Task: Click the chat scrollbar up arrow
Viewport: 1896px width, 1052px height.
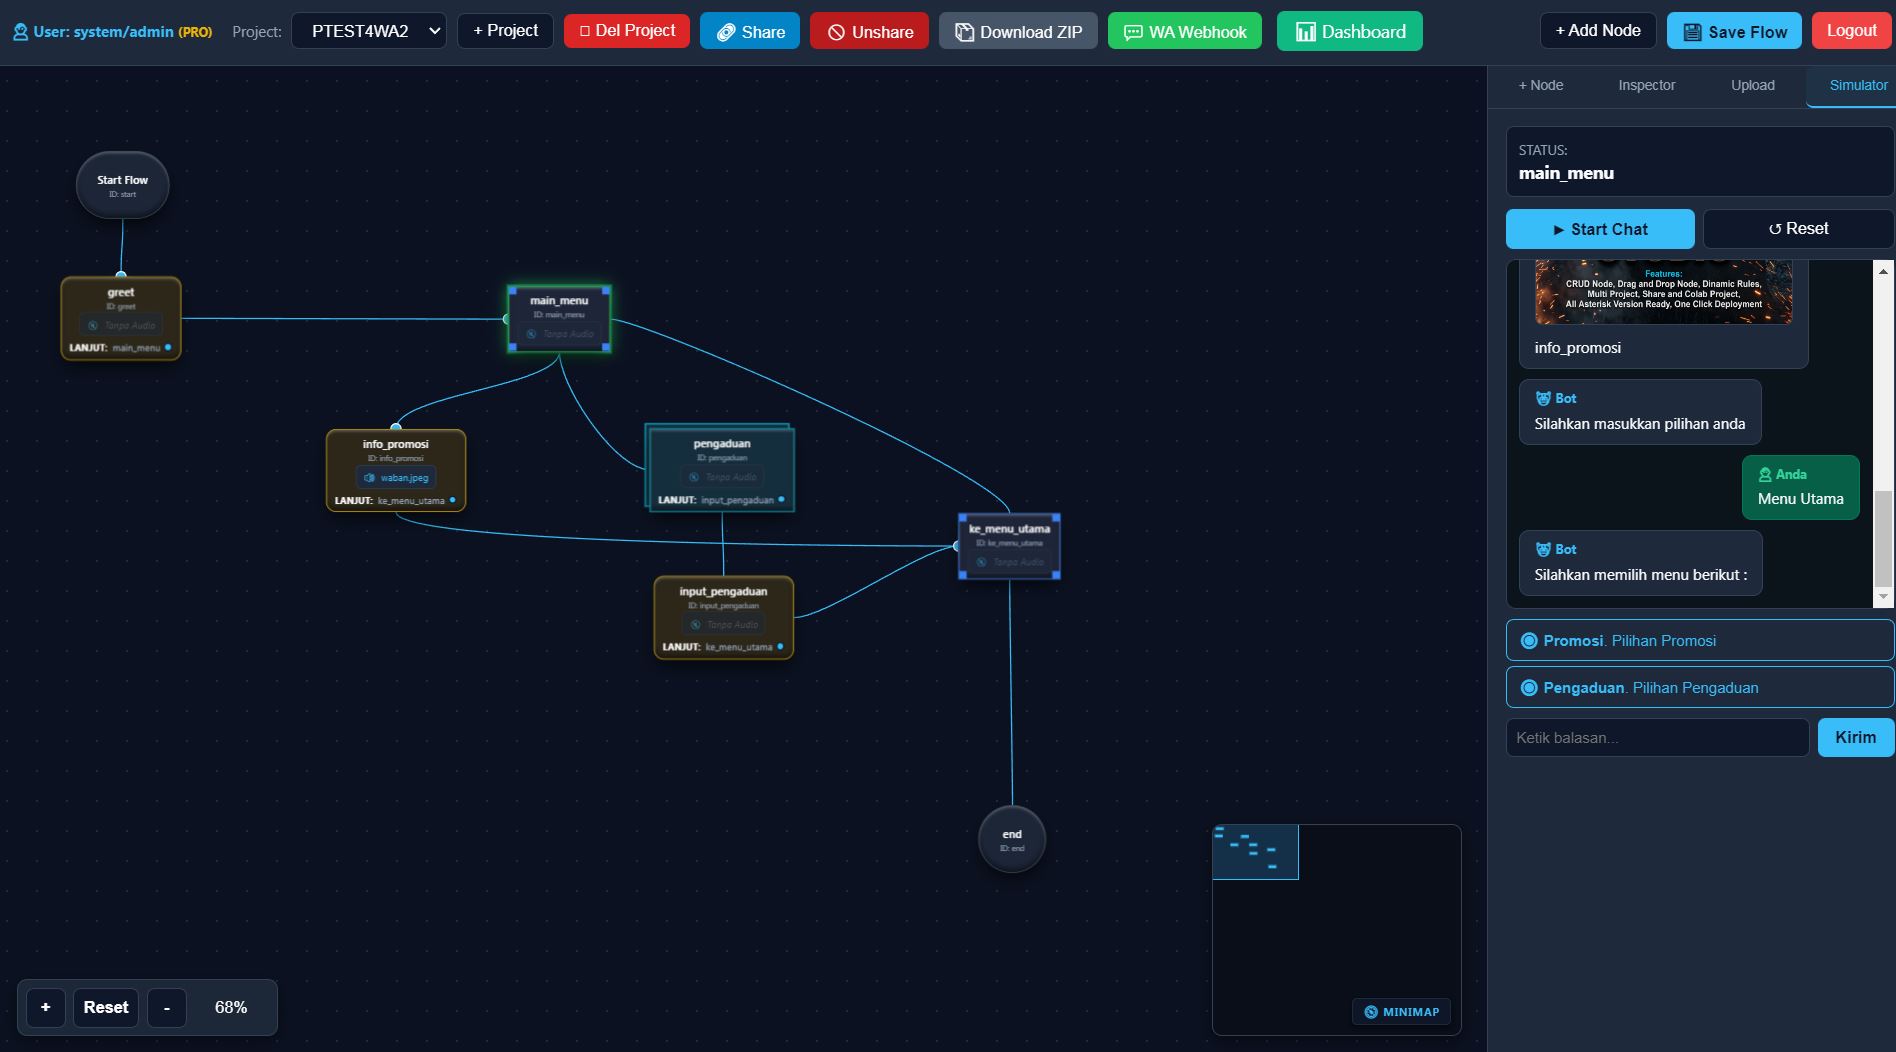Action: pyautogui.click(x=1883, y=271)
